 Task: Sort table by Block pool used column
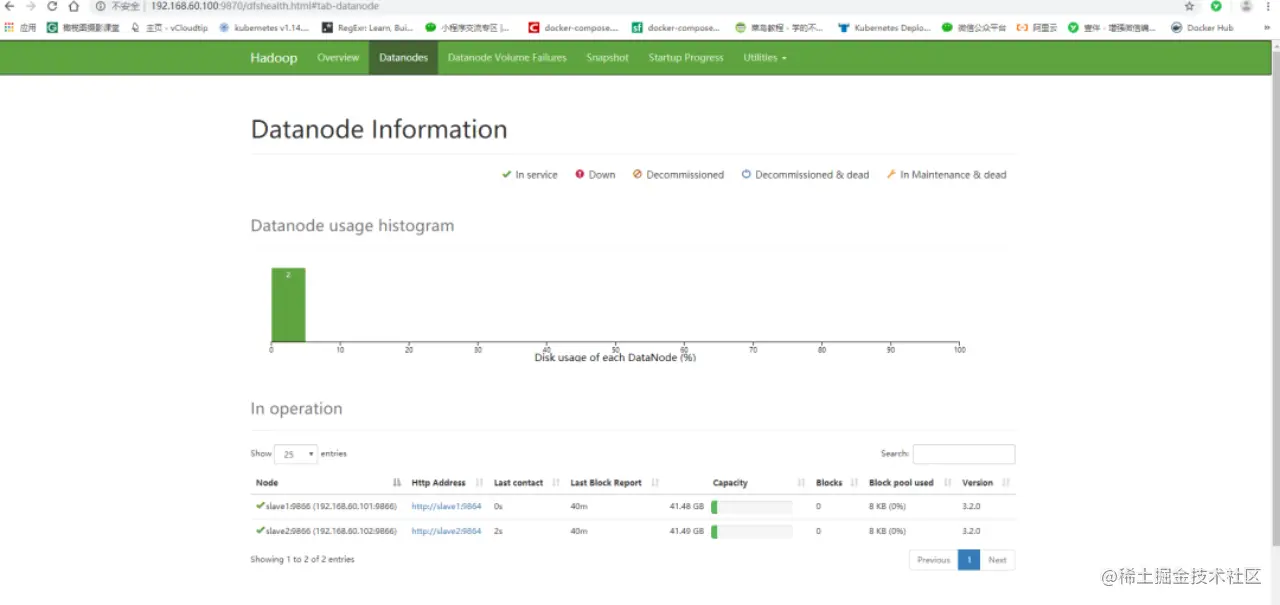click(909, 483)
